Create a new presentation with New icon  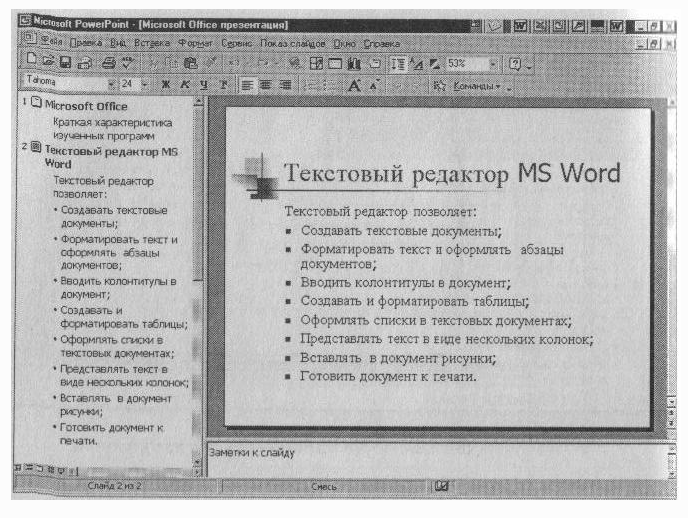(x=32, y=60)
